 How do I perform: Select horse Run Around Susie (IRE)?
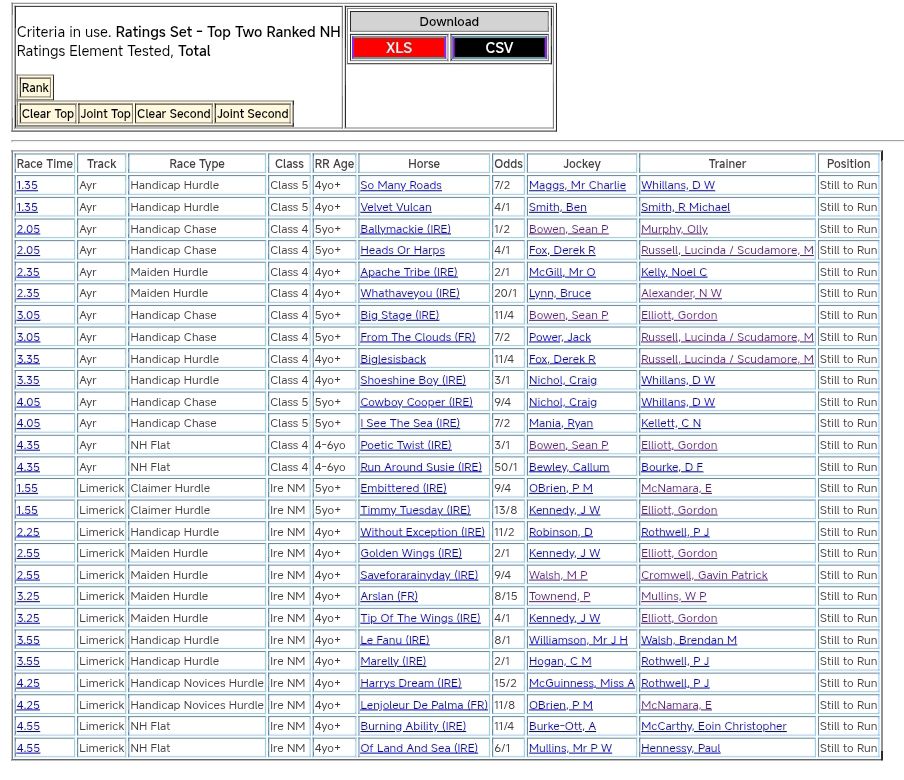[420, 468]
